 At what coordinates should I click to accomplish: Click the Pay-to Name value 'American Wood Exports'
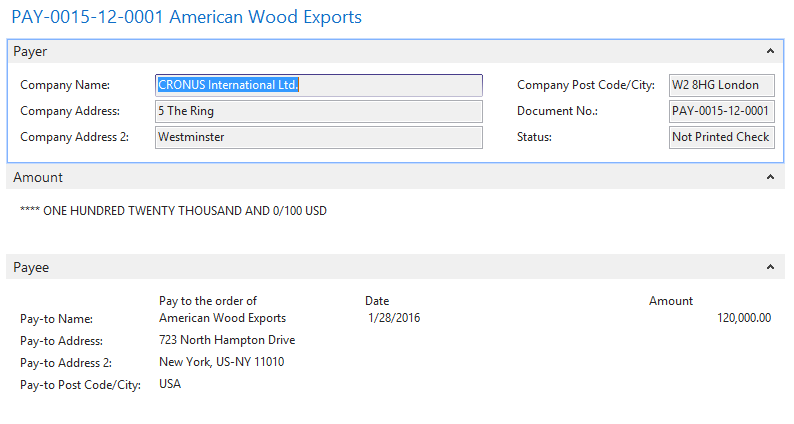(x=222, y=318)
